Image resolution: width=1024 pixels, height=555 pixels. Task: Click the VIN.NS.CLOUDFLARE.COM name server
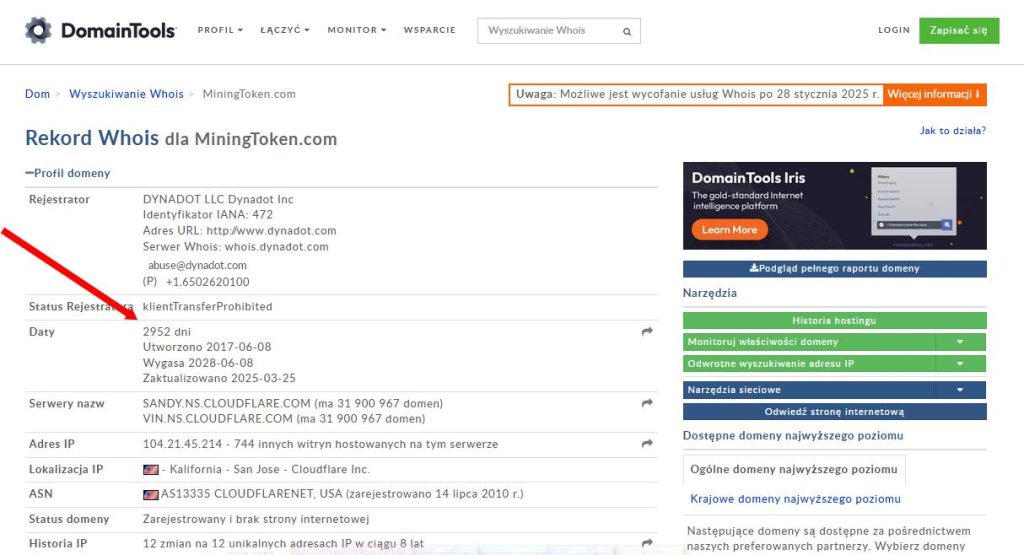point(217,419)
